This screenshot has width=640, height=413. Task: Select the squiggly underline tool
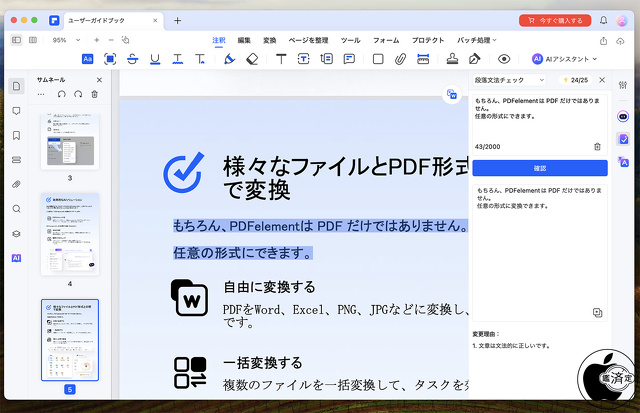(x=177, y=59)
